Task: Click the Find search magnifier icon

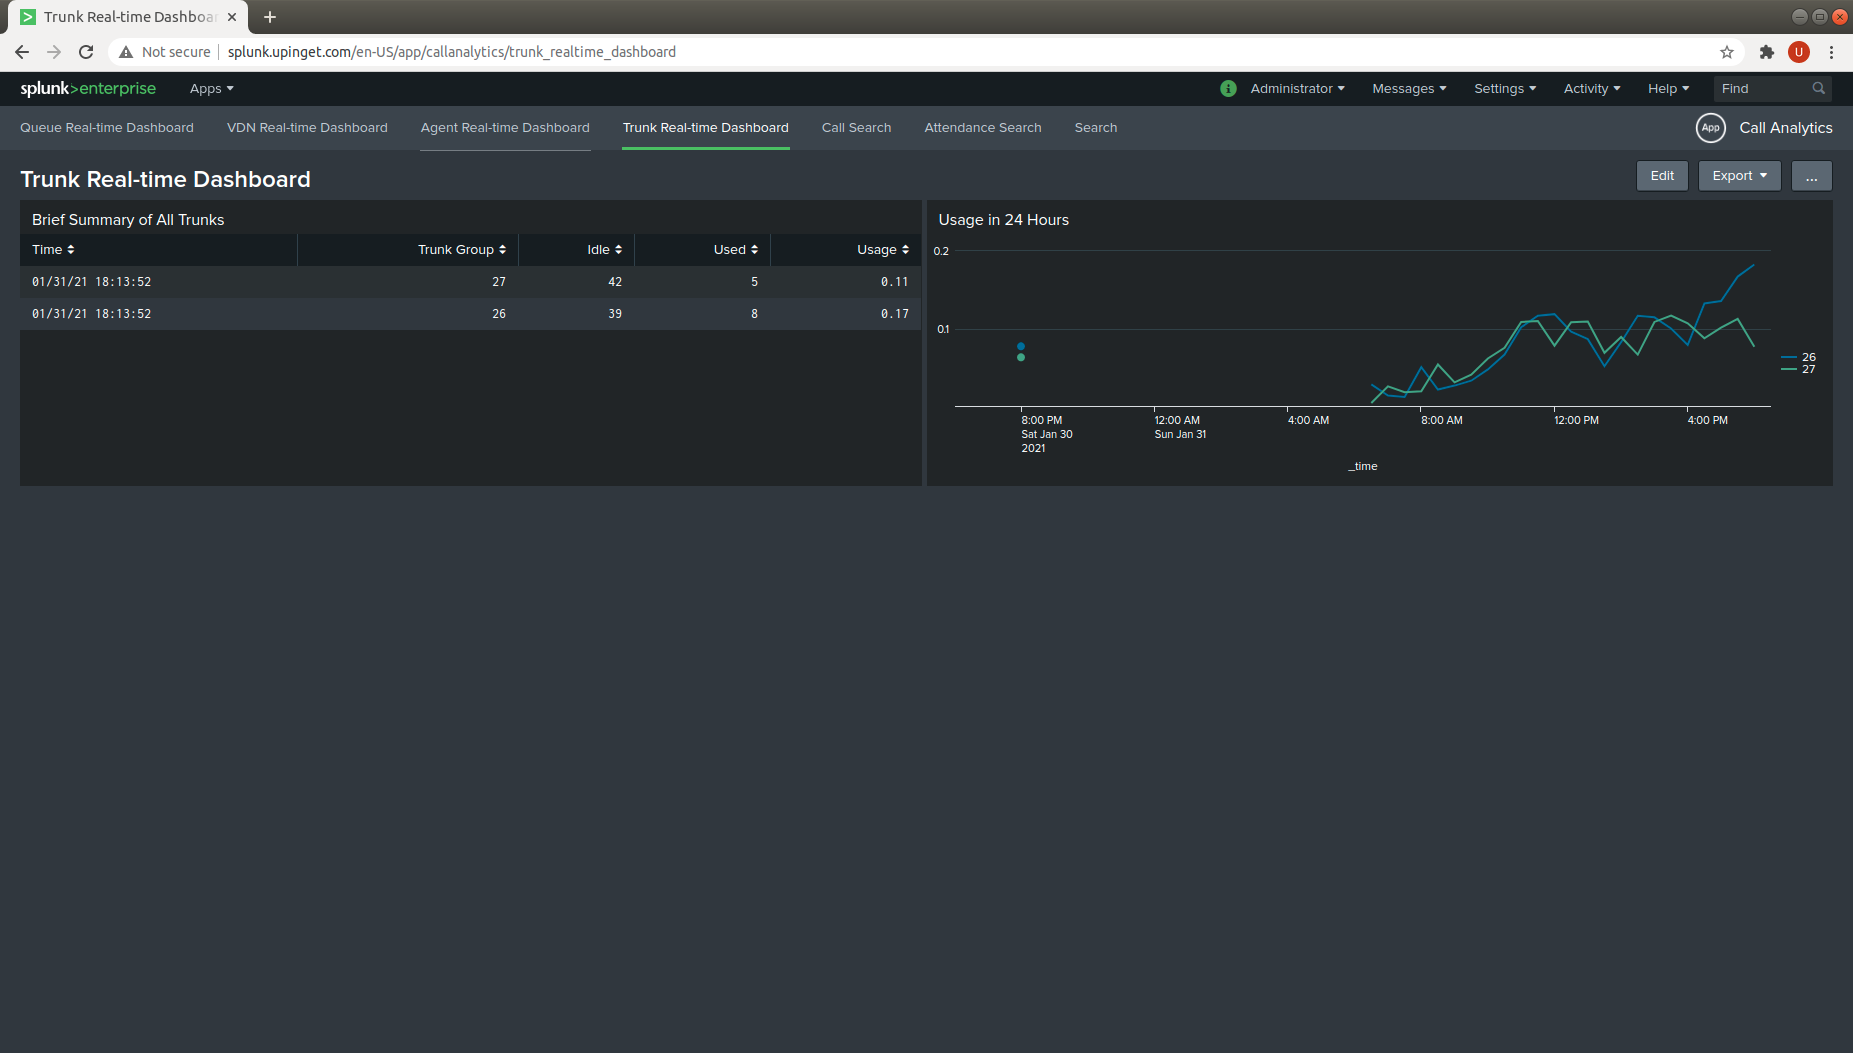Action: click(x=1818, y=89)
